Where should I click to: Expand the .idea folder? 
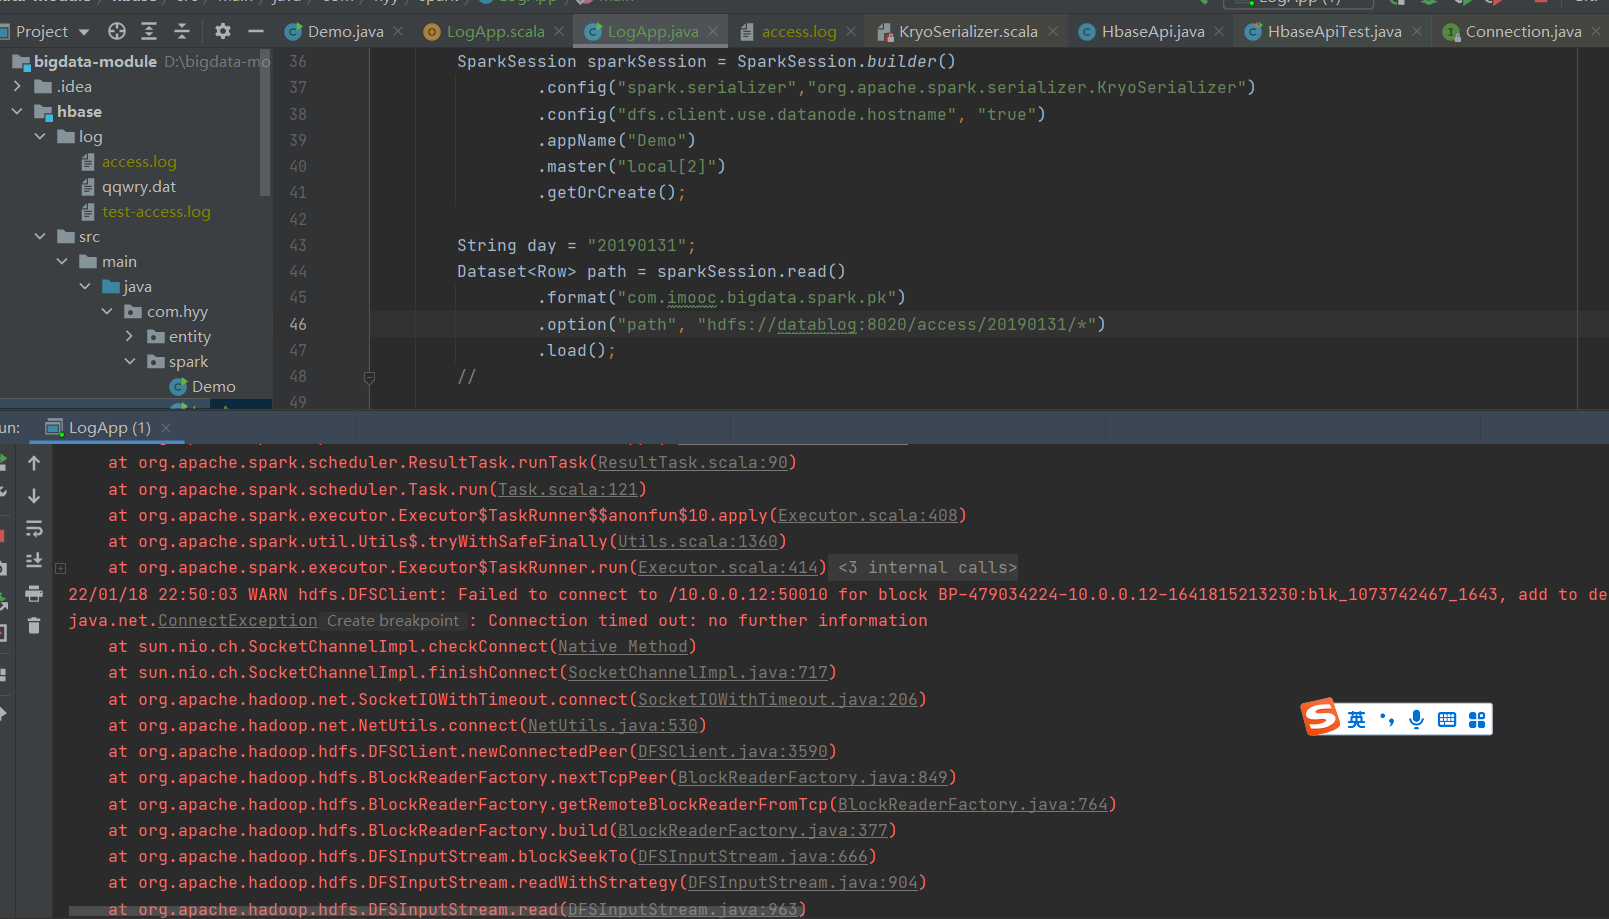pyautogui.click(x=17, y=86)
